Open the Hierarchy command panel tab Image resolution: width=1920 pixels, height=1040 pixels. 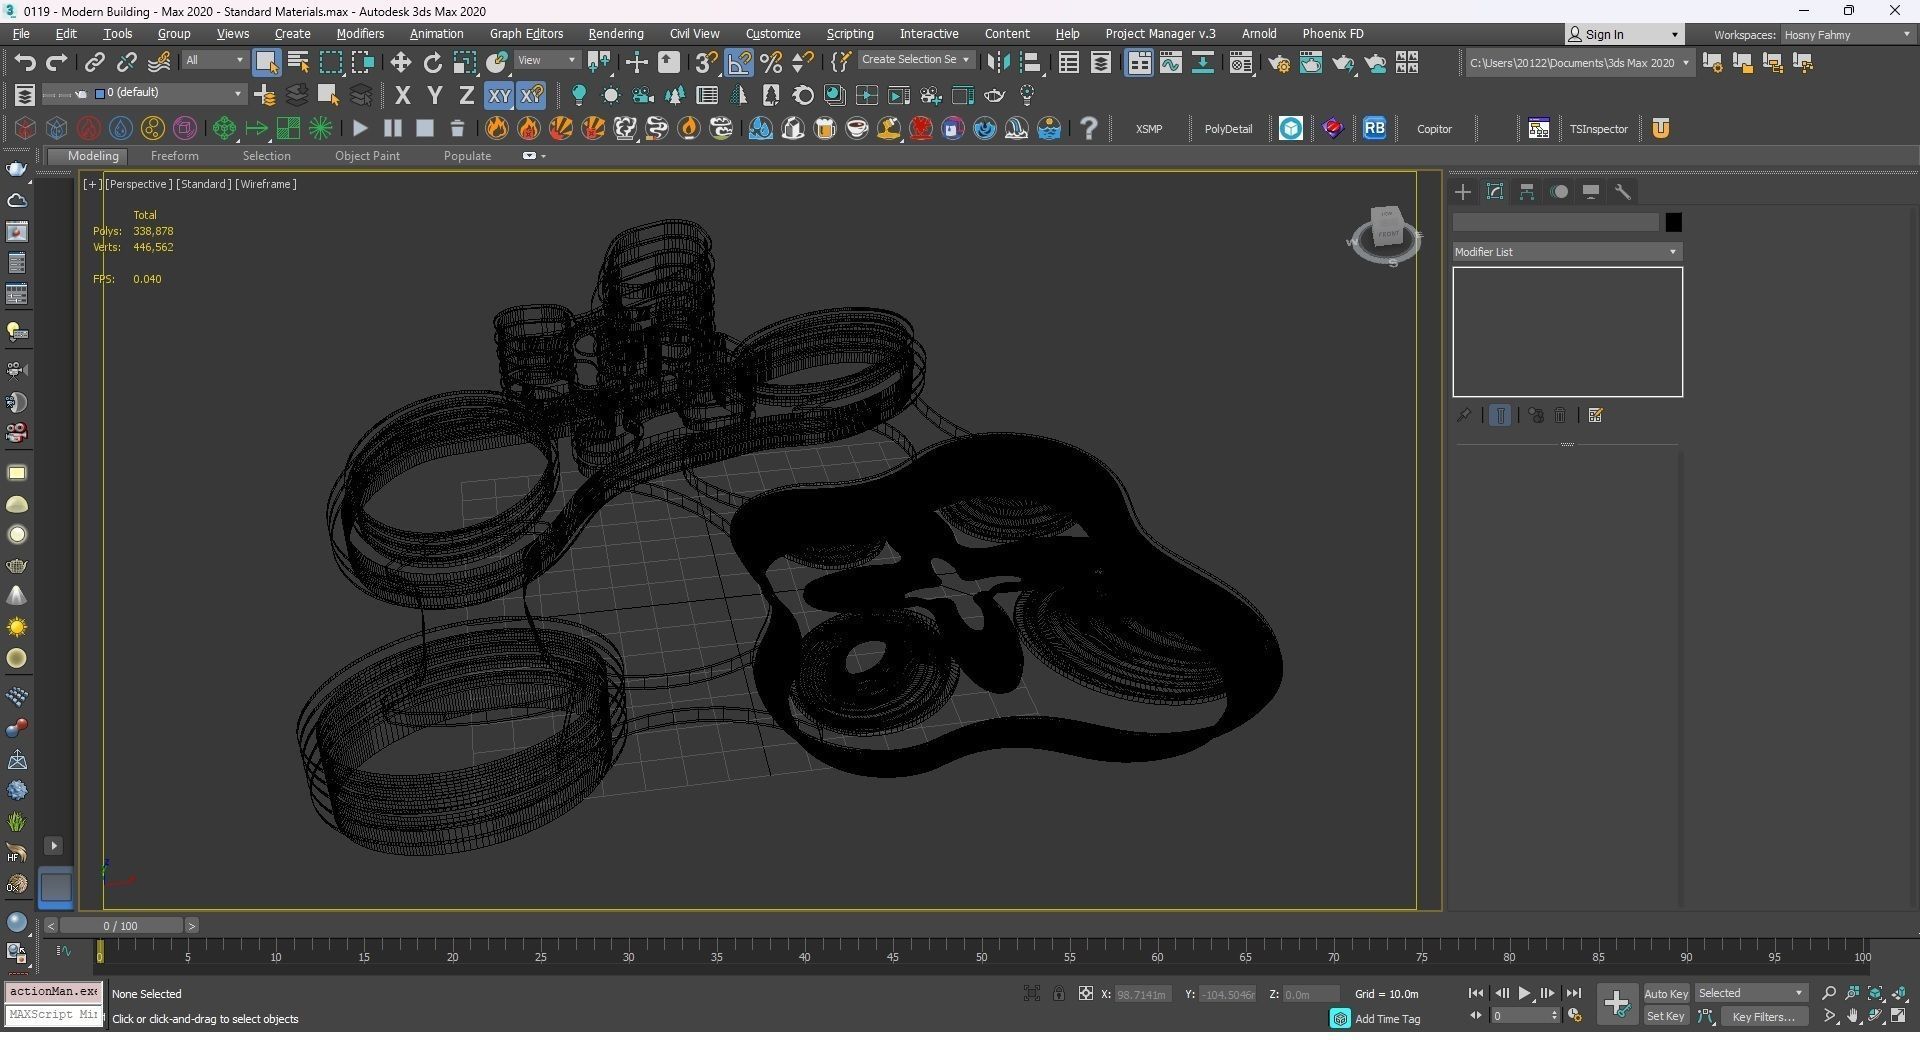1527,192
